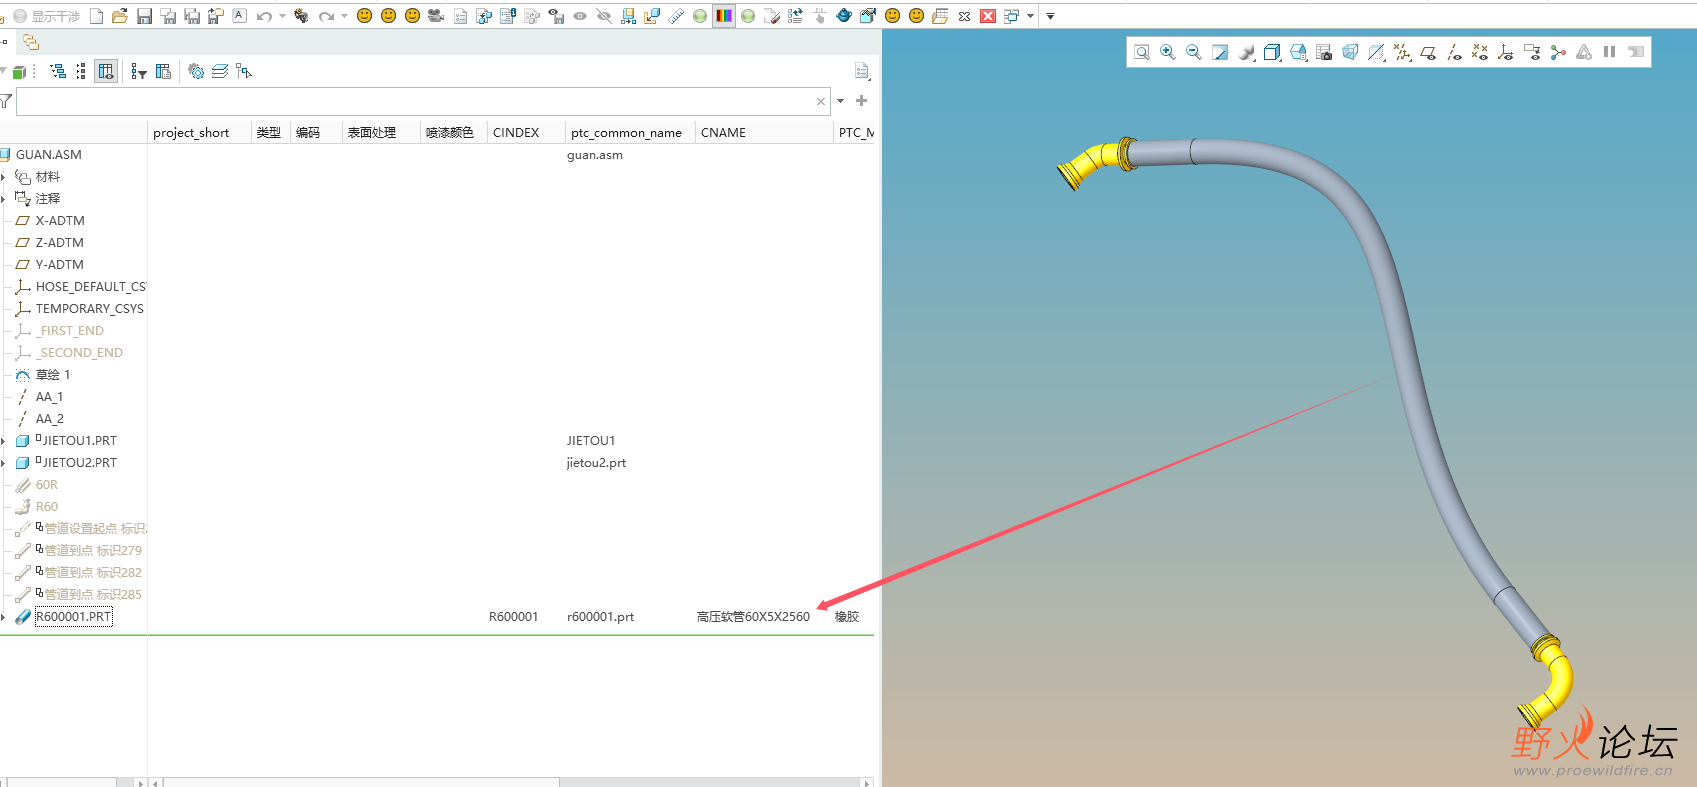Toggle plane display in the graphics toolbar
Image resolution: width=1697 pixels, height=787 pixels.
pyautogui.click(x=1428, y=53)
